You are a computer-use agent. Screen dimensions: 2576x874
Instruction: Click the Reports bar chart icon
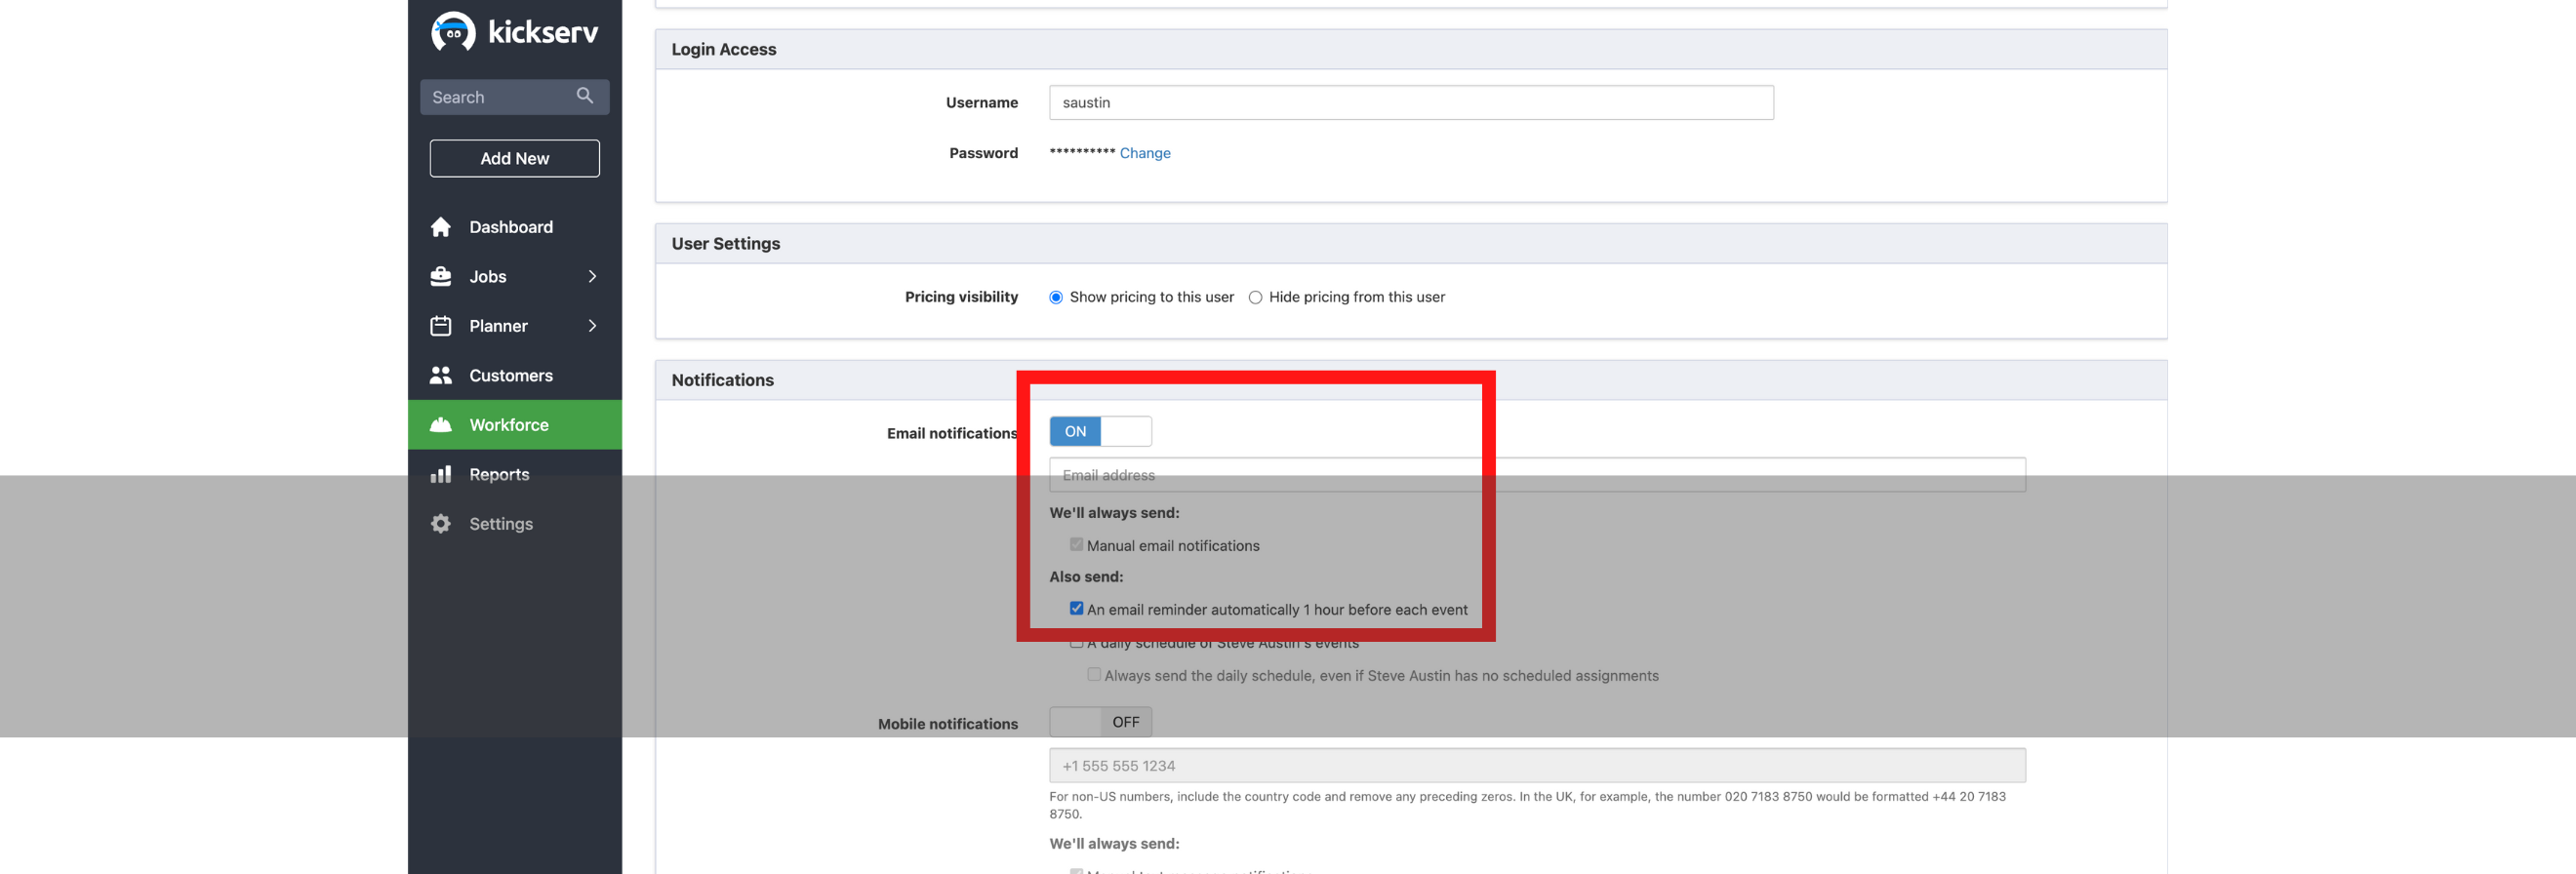pyautogui.click(x=440, y=475)
